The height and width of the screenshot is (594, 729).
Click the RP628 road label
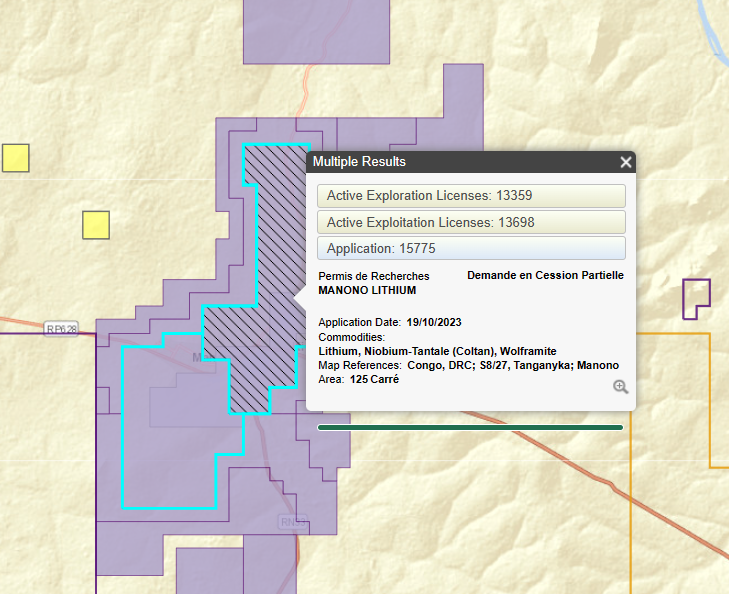[x=61, y=329]
